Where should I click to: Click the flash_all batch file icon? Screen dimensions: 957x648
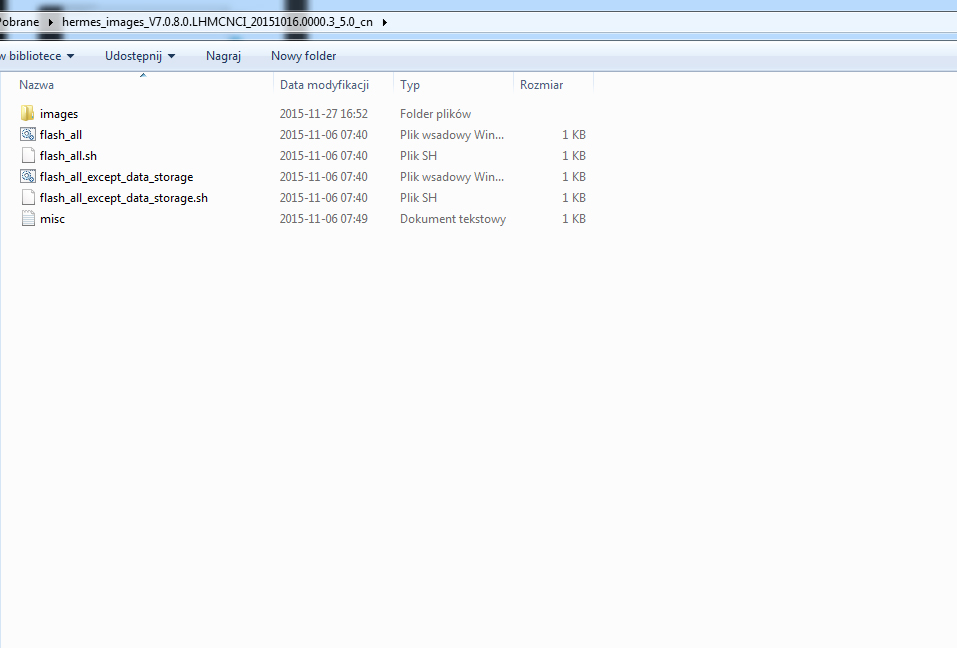pos(28,135)
